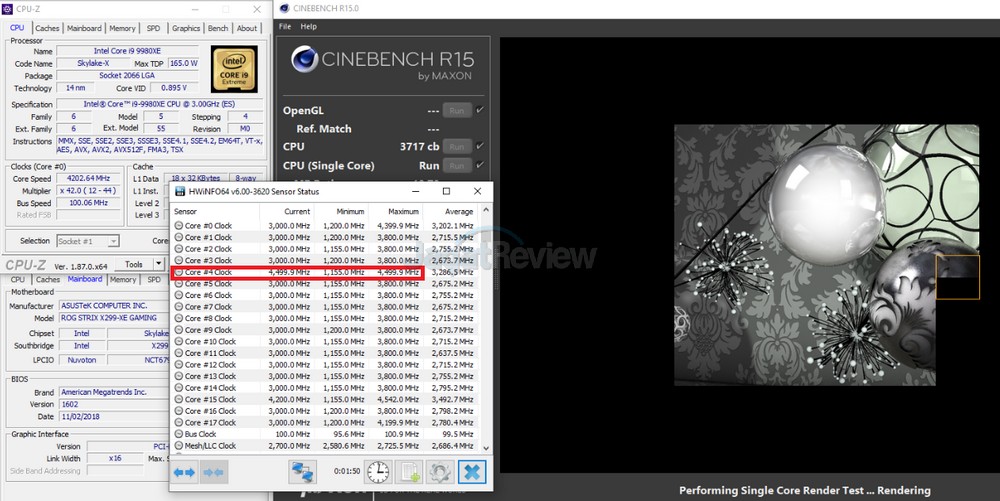
Task: Switch to the Bench tab in CPU-Z
Action: point(218,28)
